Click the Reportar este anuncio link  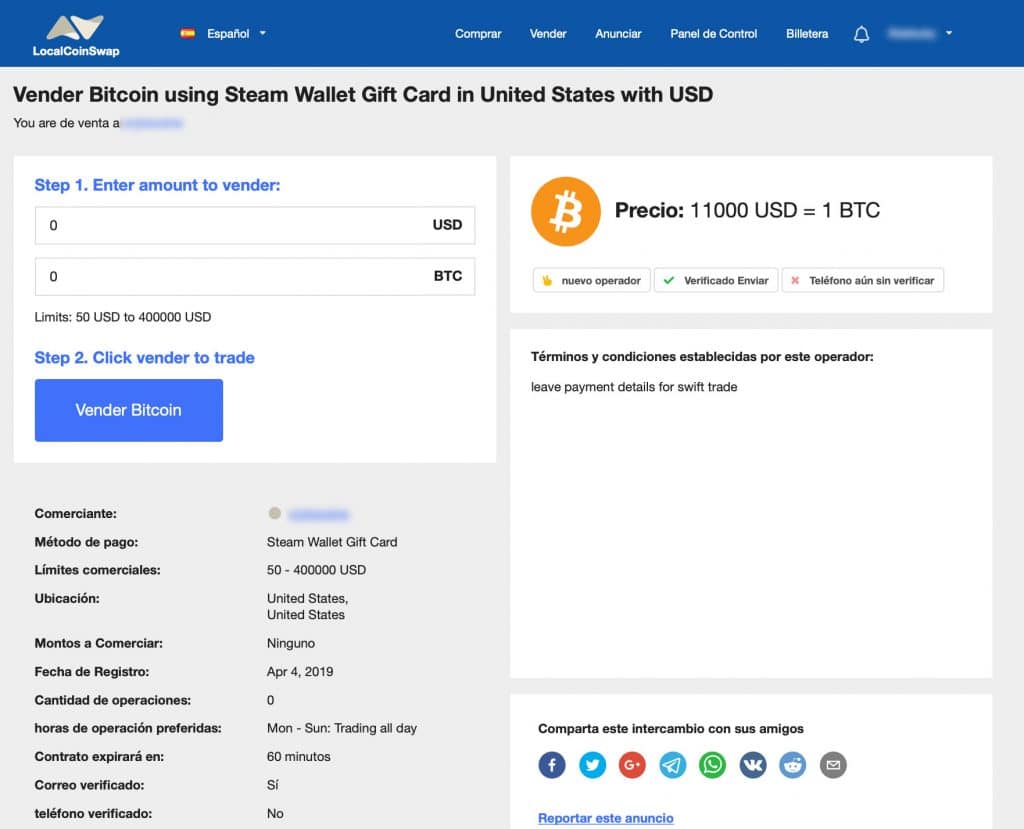tap(605, 818)
